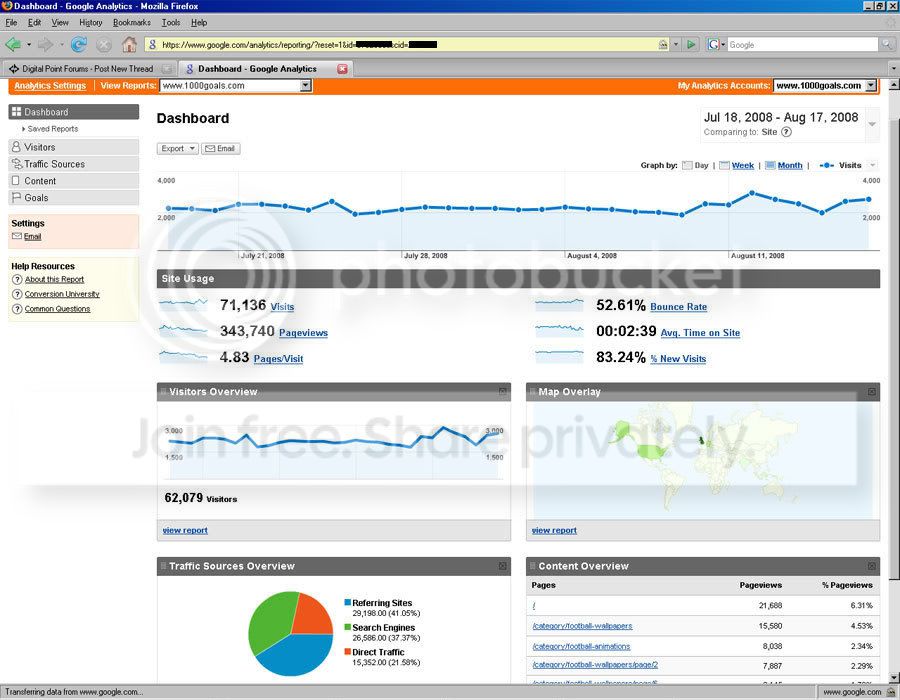Click help icon beside Conversion University
The width and height of the screenshot is (900, 700).
click(x=17, y=294)
